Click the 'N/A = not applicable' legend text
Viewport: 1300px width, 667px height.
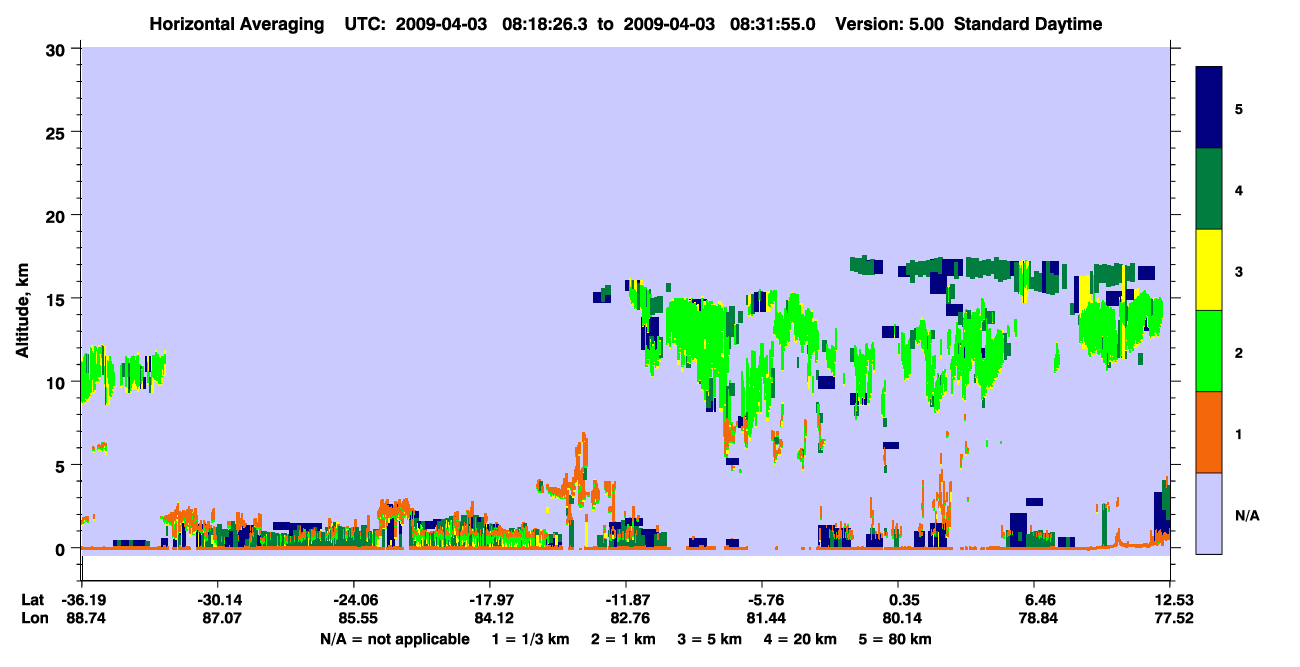394,639
